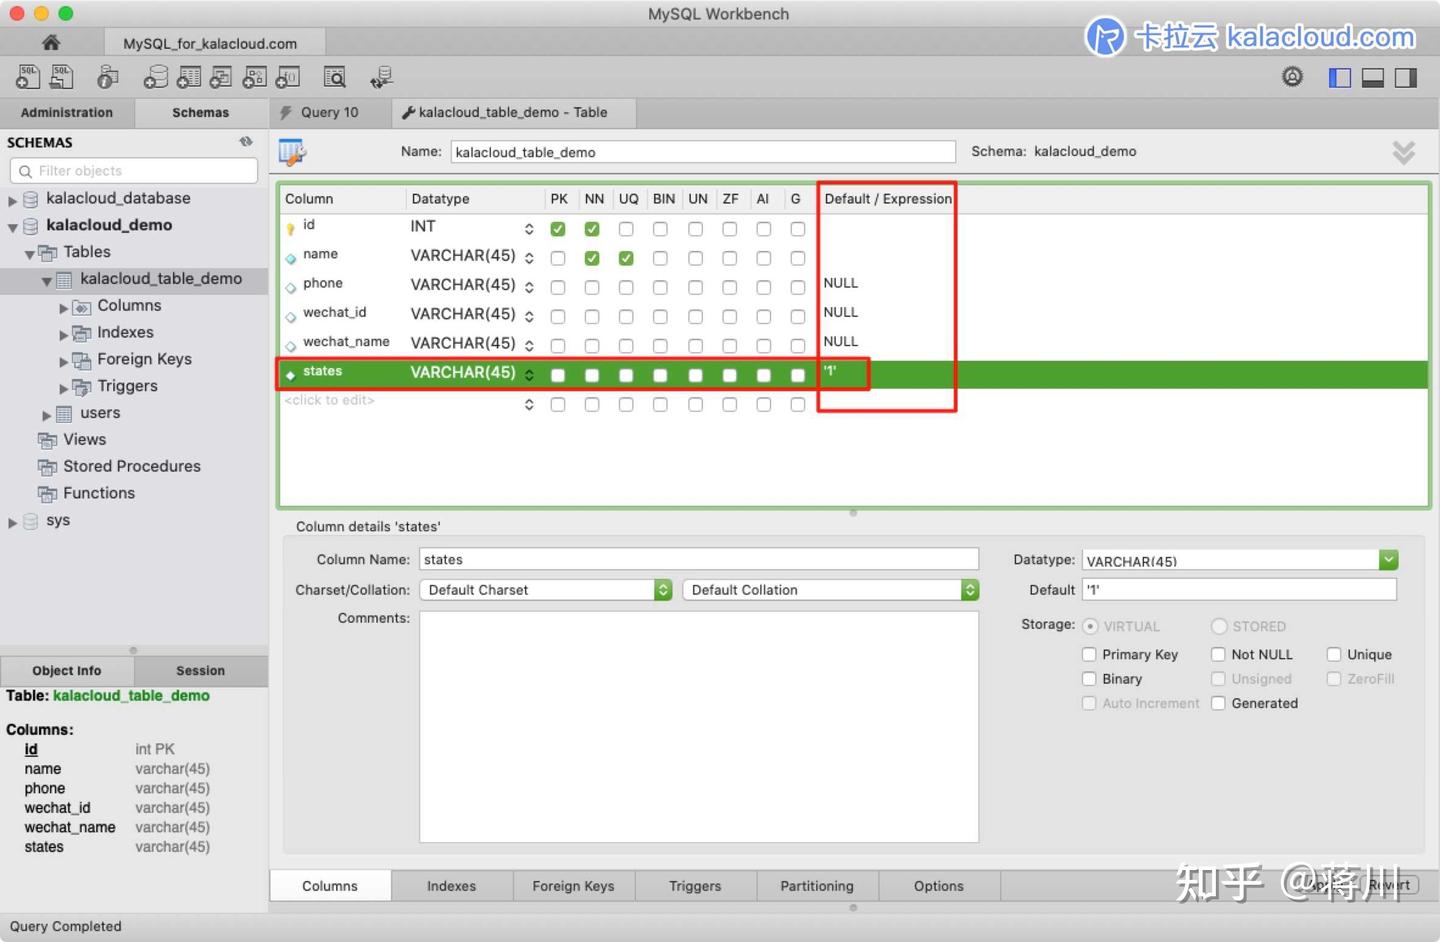Collapse the kalacloud_table_demo tree node
The width and height of the screenshot is (1440, 942).
pyautogui.click(x=46, y=280)
